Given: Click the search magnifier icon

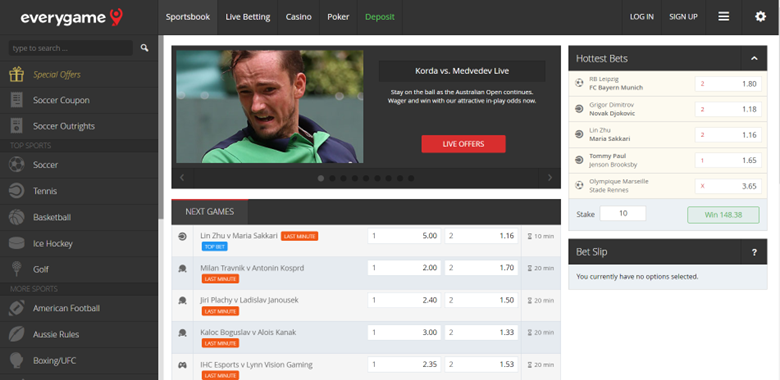Looking at the screenshot, I should coord(144,48).
